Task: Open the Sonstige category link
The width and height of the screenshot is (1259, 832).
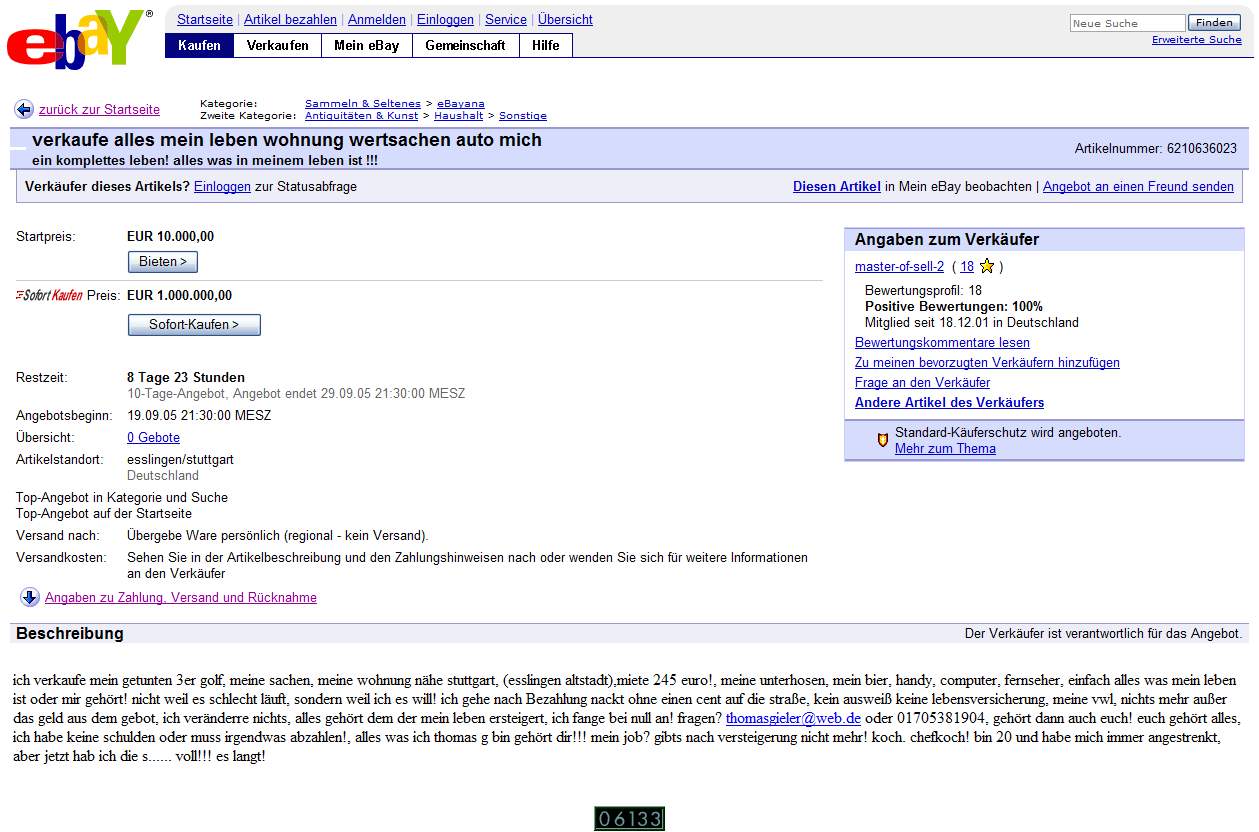Action: point(523,116)
